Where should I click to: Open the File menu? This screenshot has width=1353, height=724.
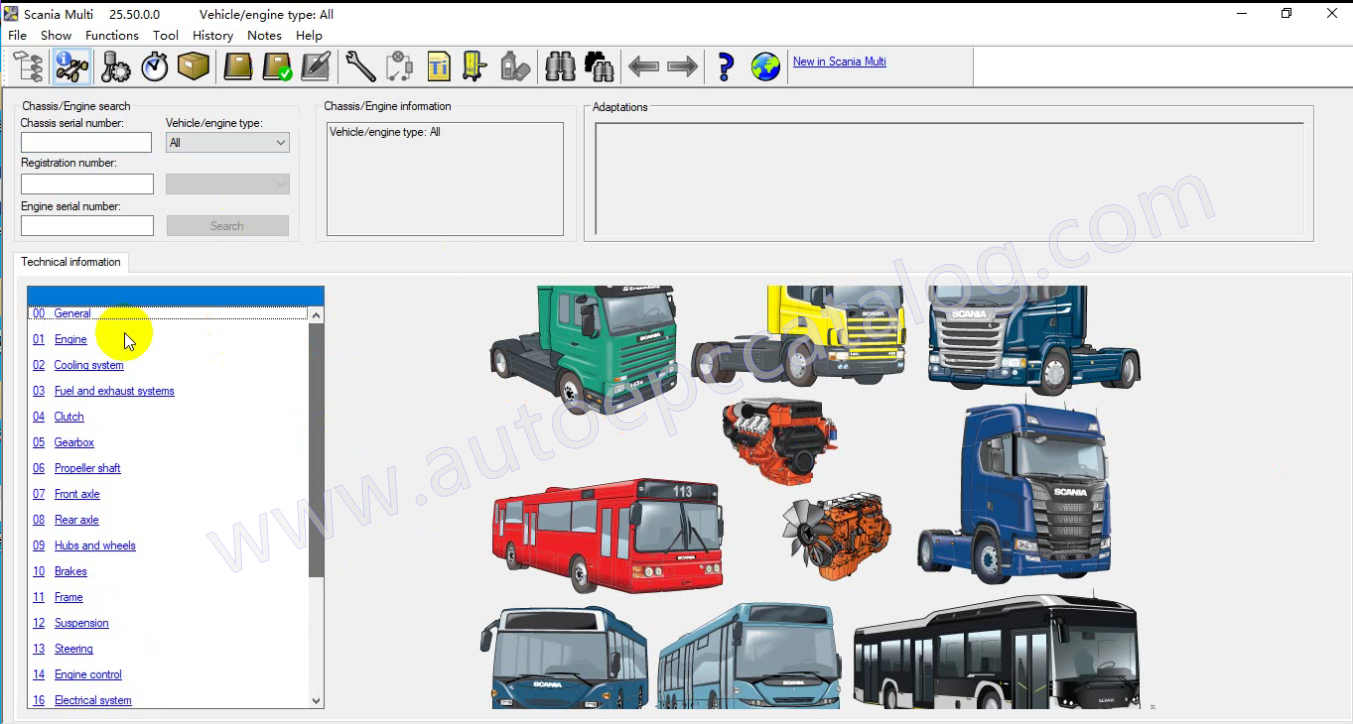[x=17, y=35]
